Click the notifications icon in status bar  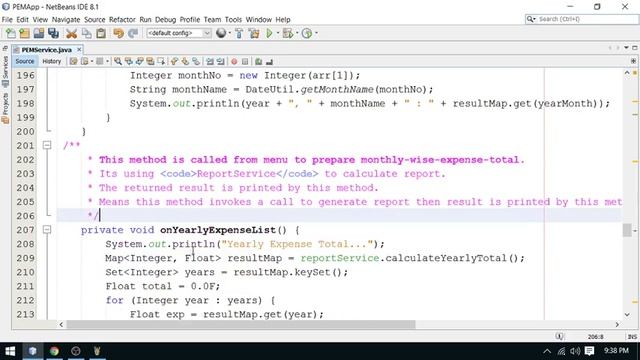tap(560, 336)
